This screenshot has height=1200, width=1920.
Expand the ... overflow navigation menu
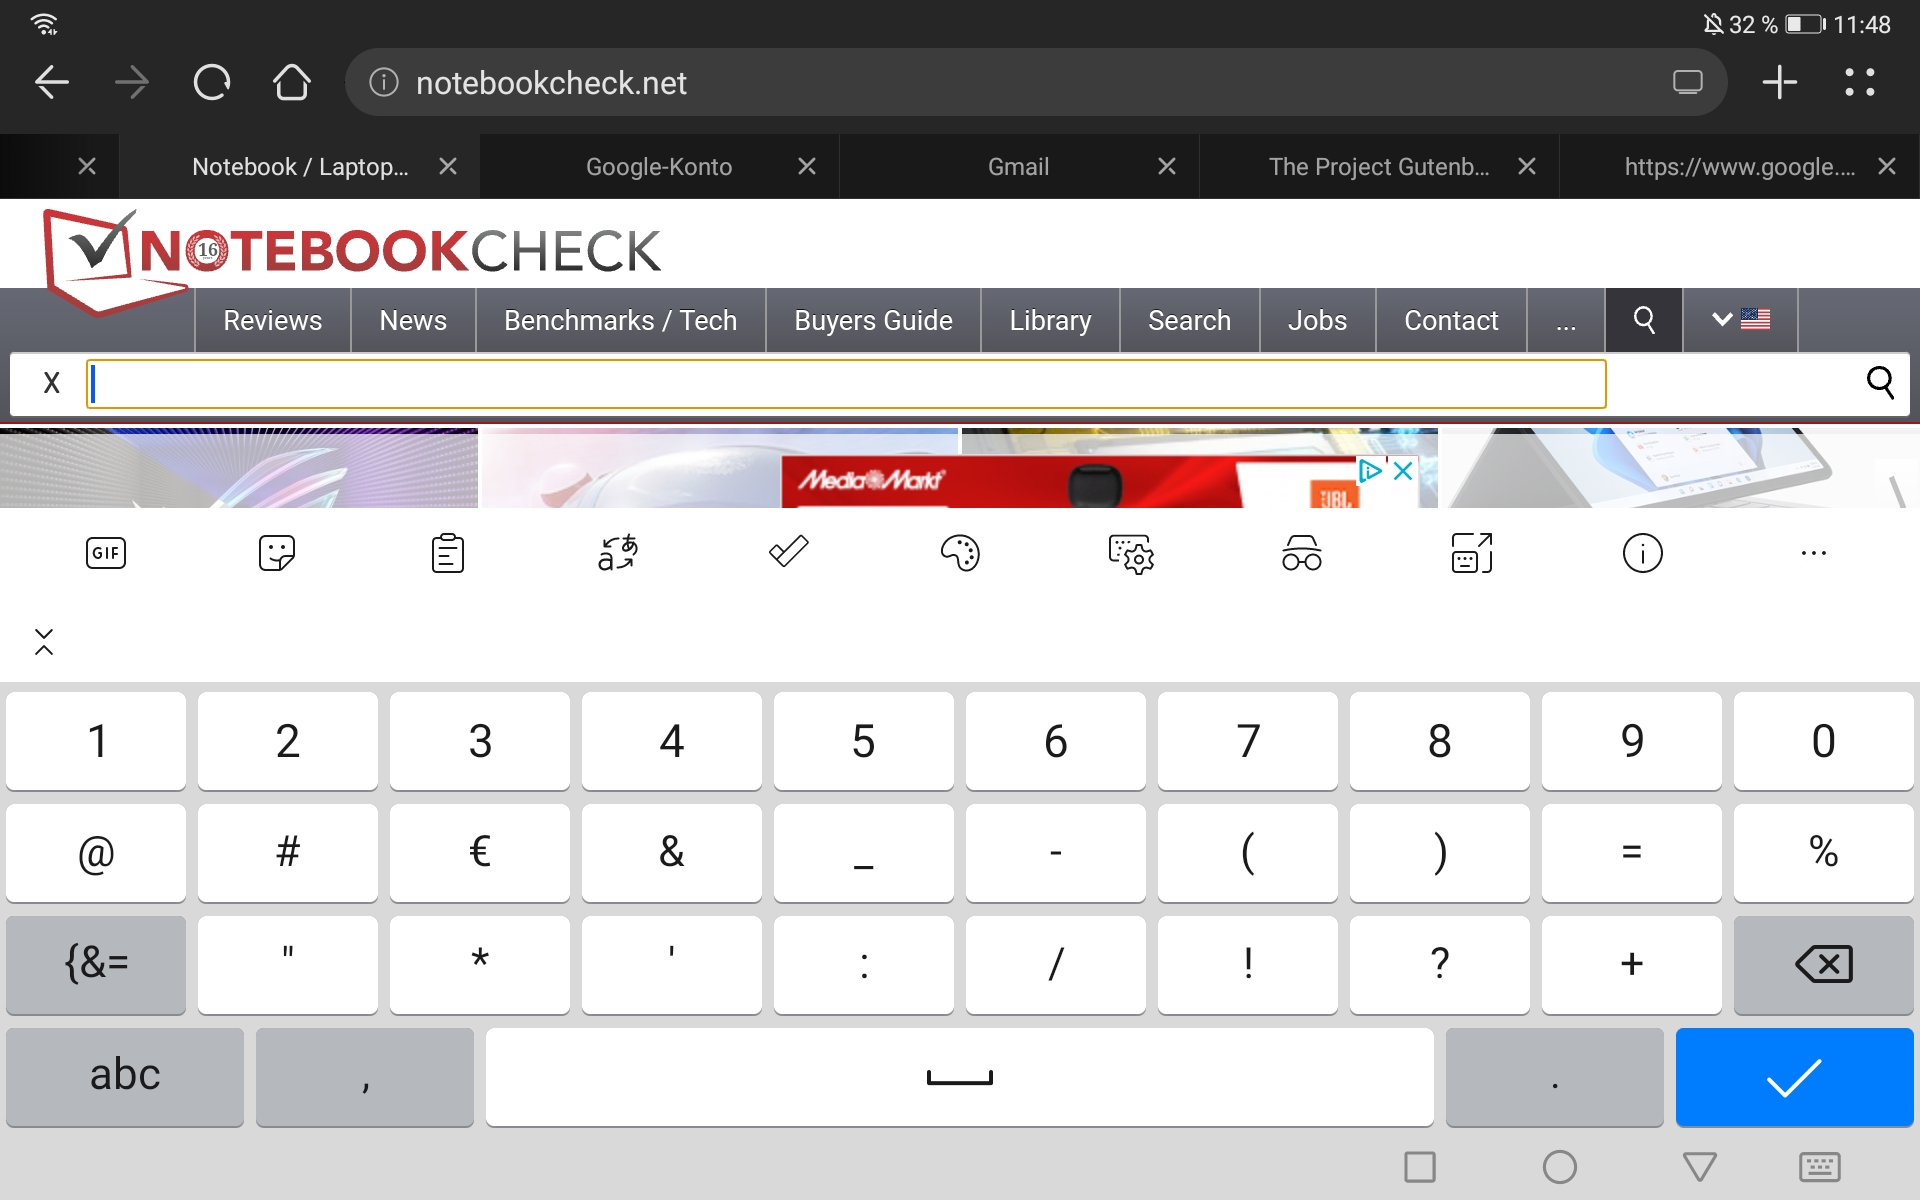click(x=1566, y=320)
